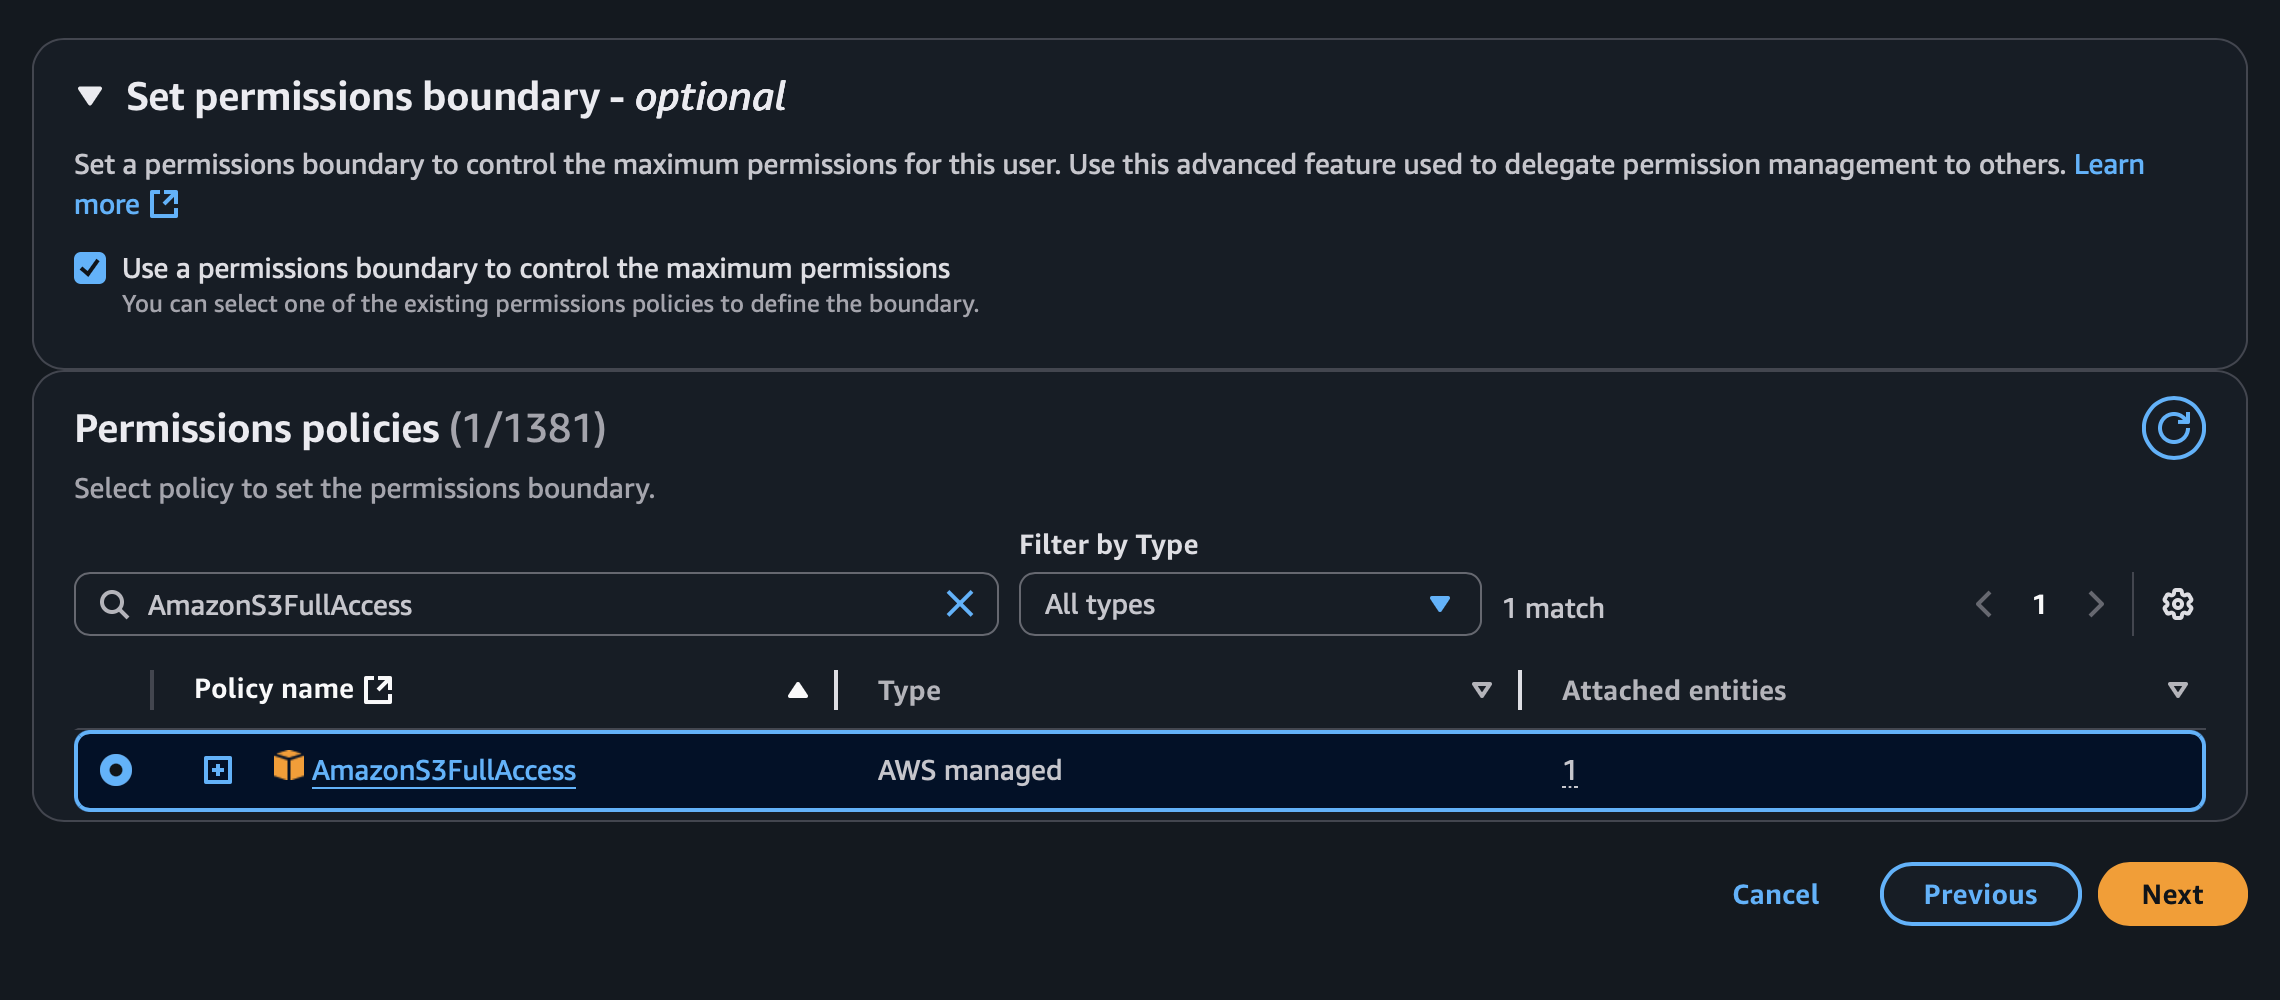Click into the policy search input field
The height and width of the screenshot is (1000, 2280).
(530, 604)
